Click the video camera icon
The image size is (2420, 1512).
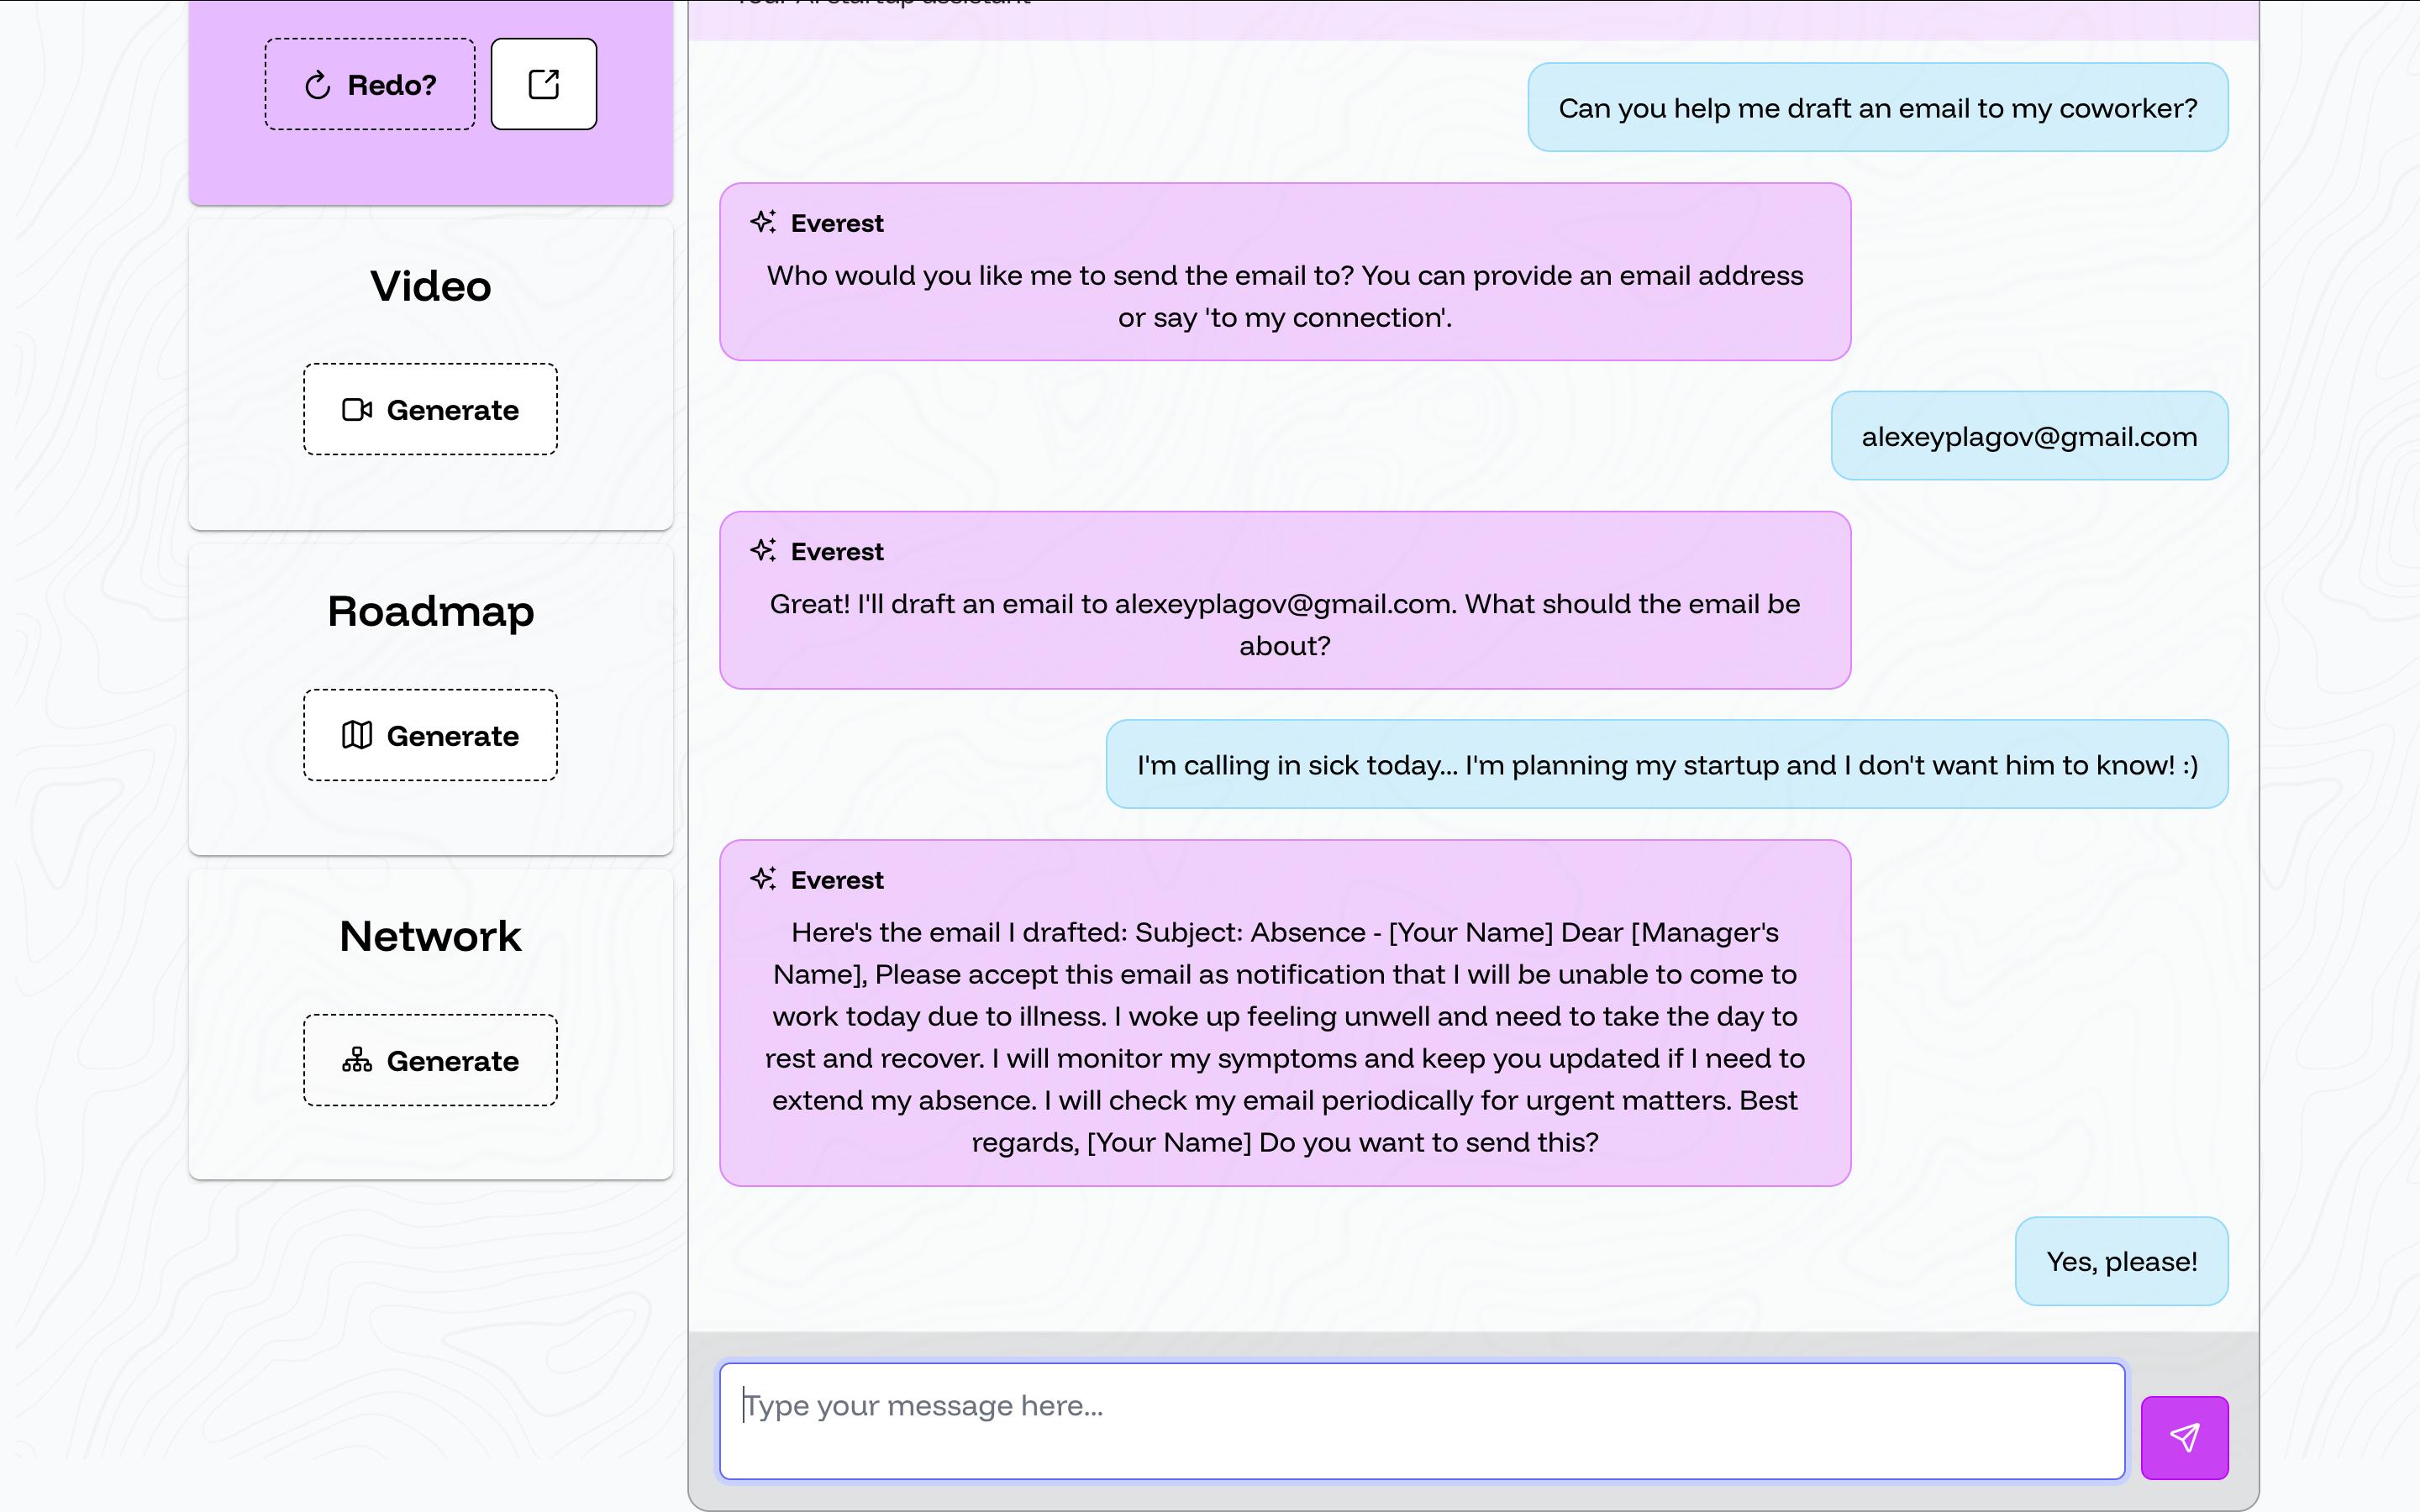pyautogui.click(x=357, y=410)
